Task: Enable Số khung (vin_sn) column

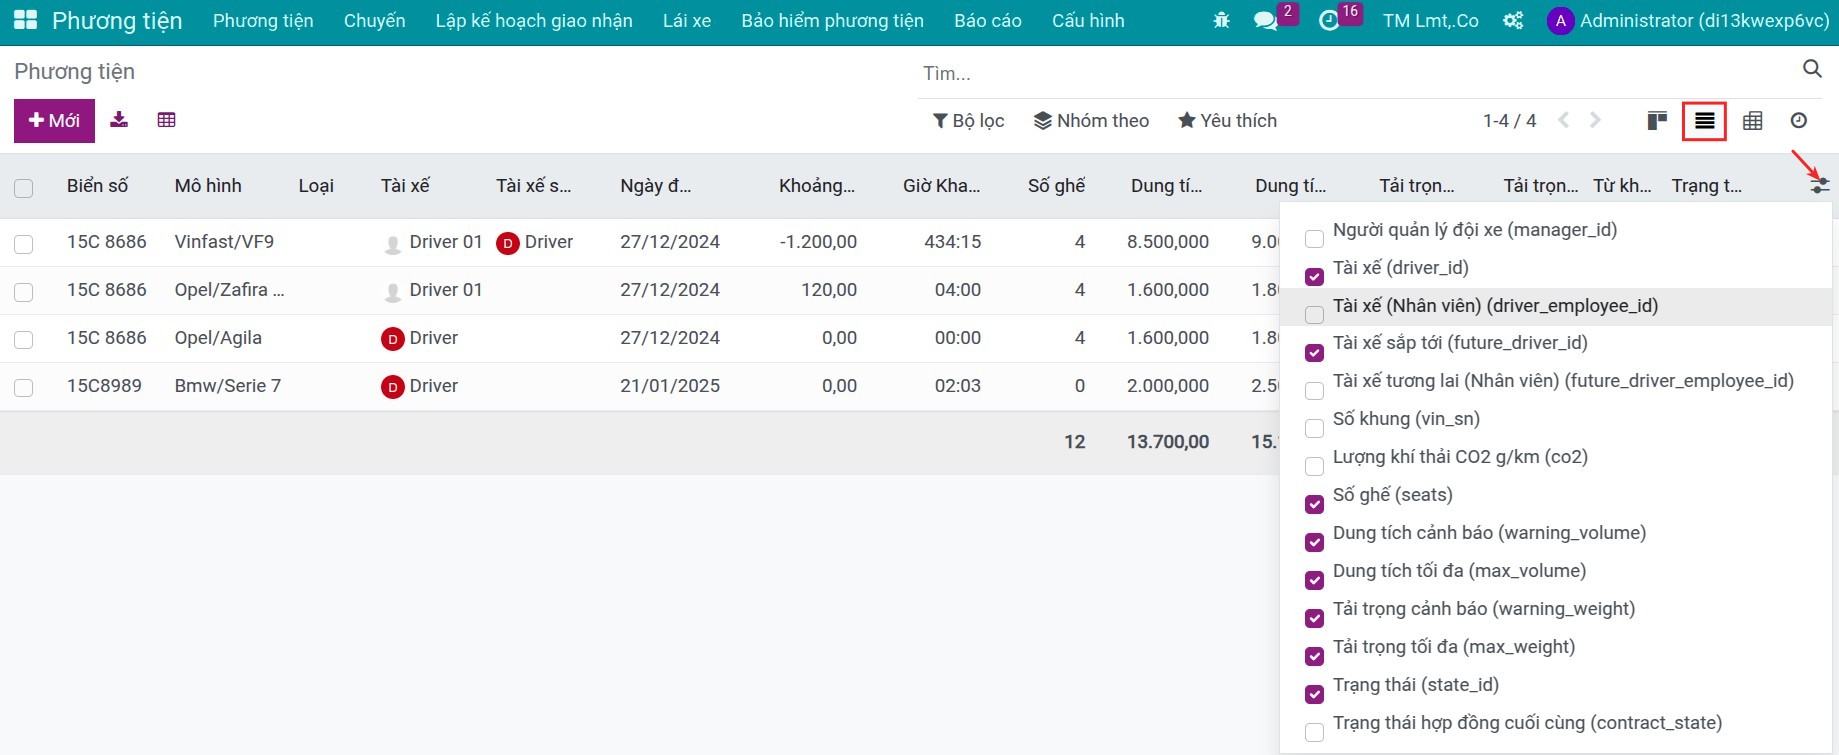Action: point(1314,428)
